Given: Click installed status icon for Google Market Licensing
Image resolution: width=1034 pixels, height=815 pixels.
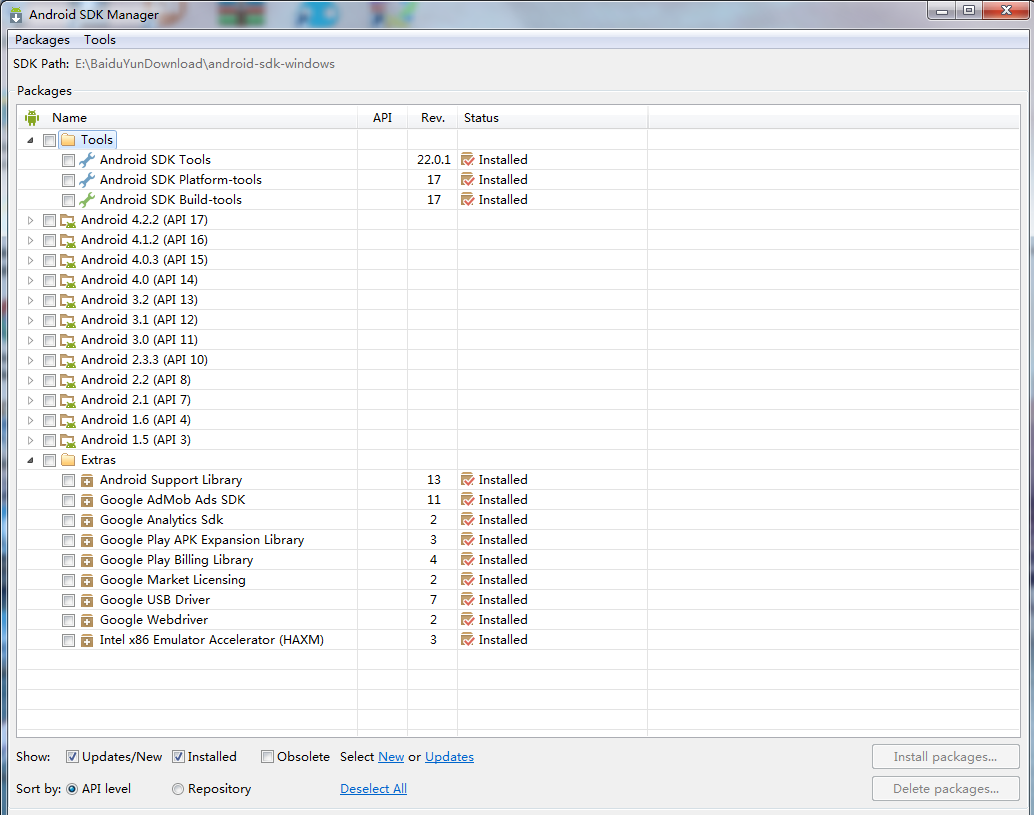Looking at the screenshot, I should coord(468,580).
